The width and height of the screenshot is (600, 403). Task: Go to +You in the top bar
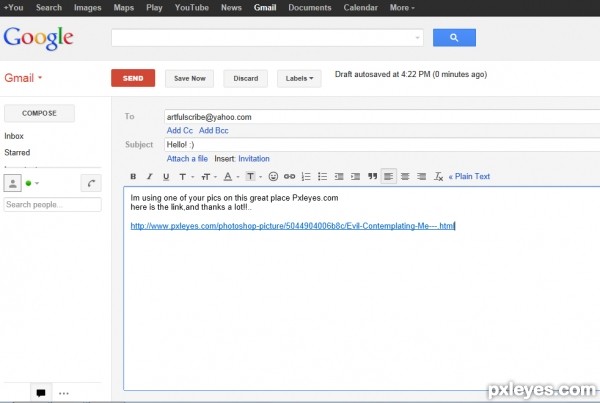[13, 8]
